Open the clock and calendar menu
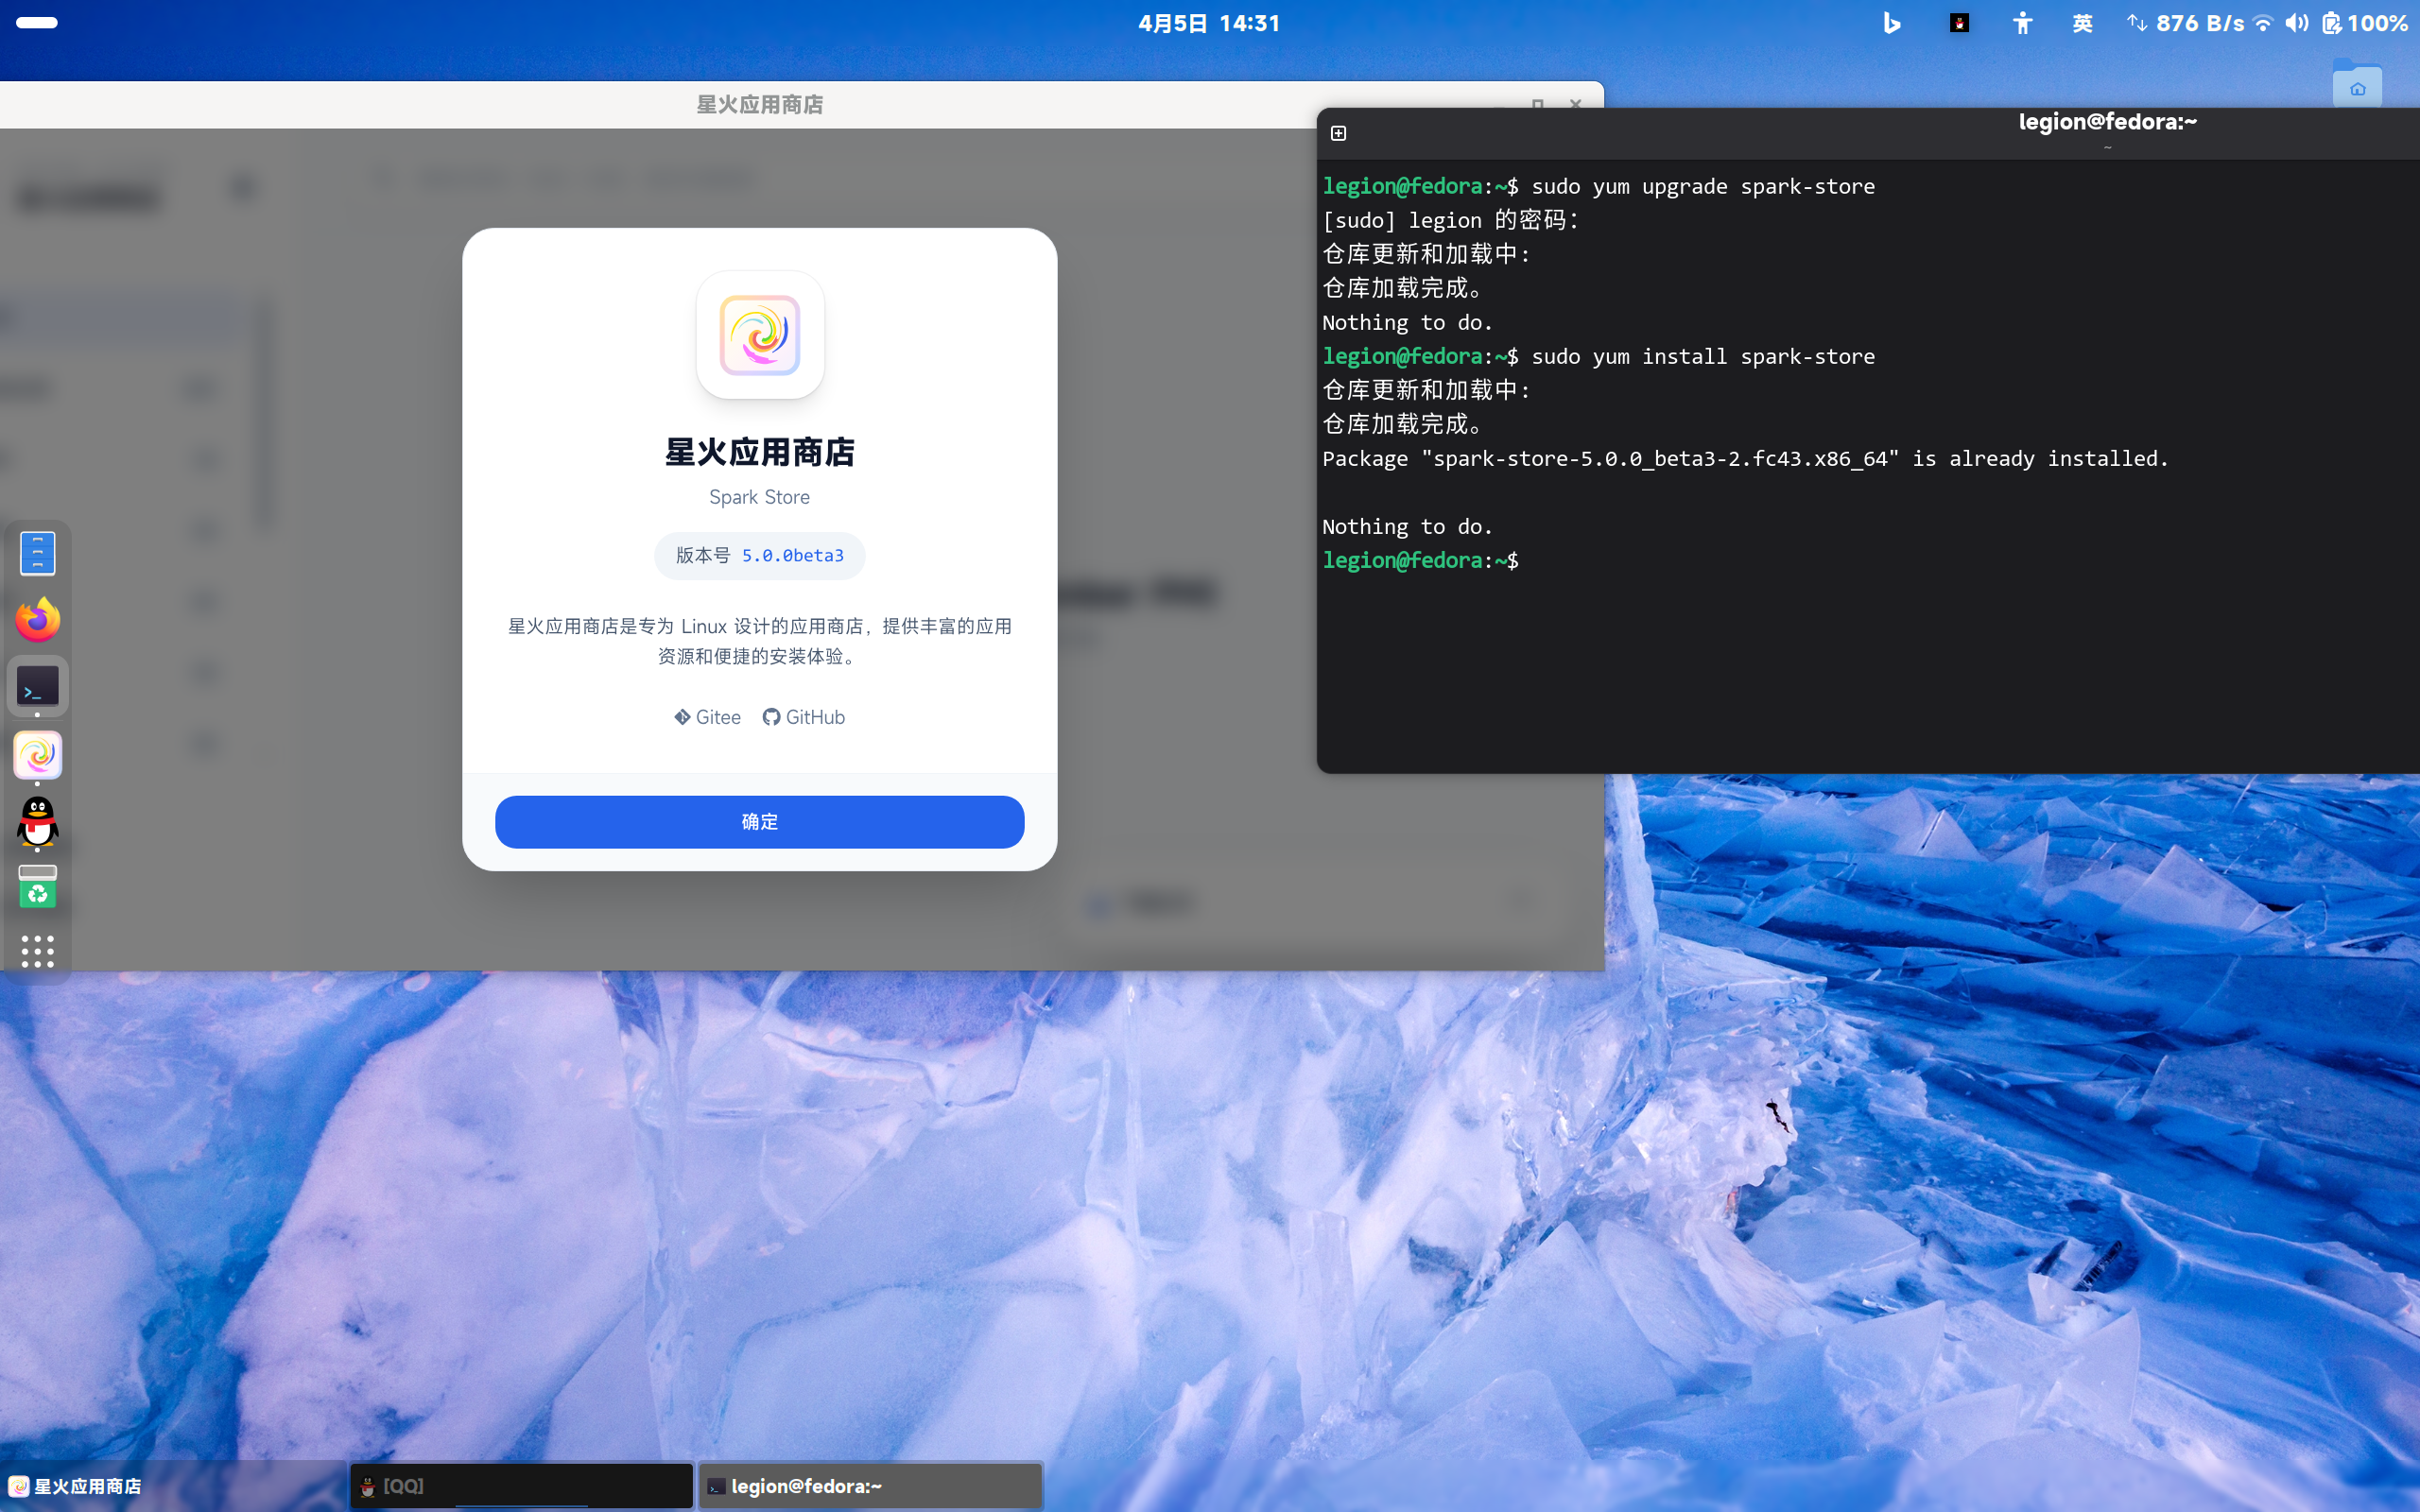 click(1209, 23)
